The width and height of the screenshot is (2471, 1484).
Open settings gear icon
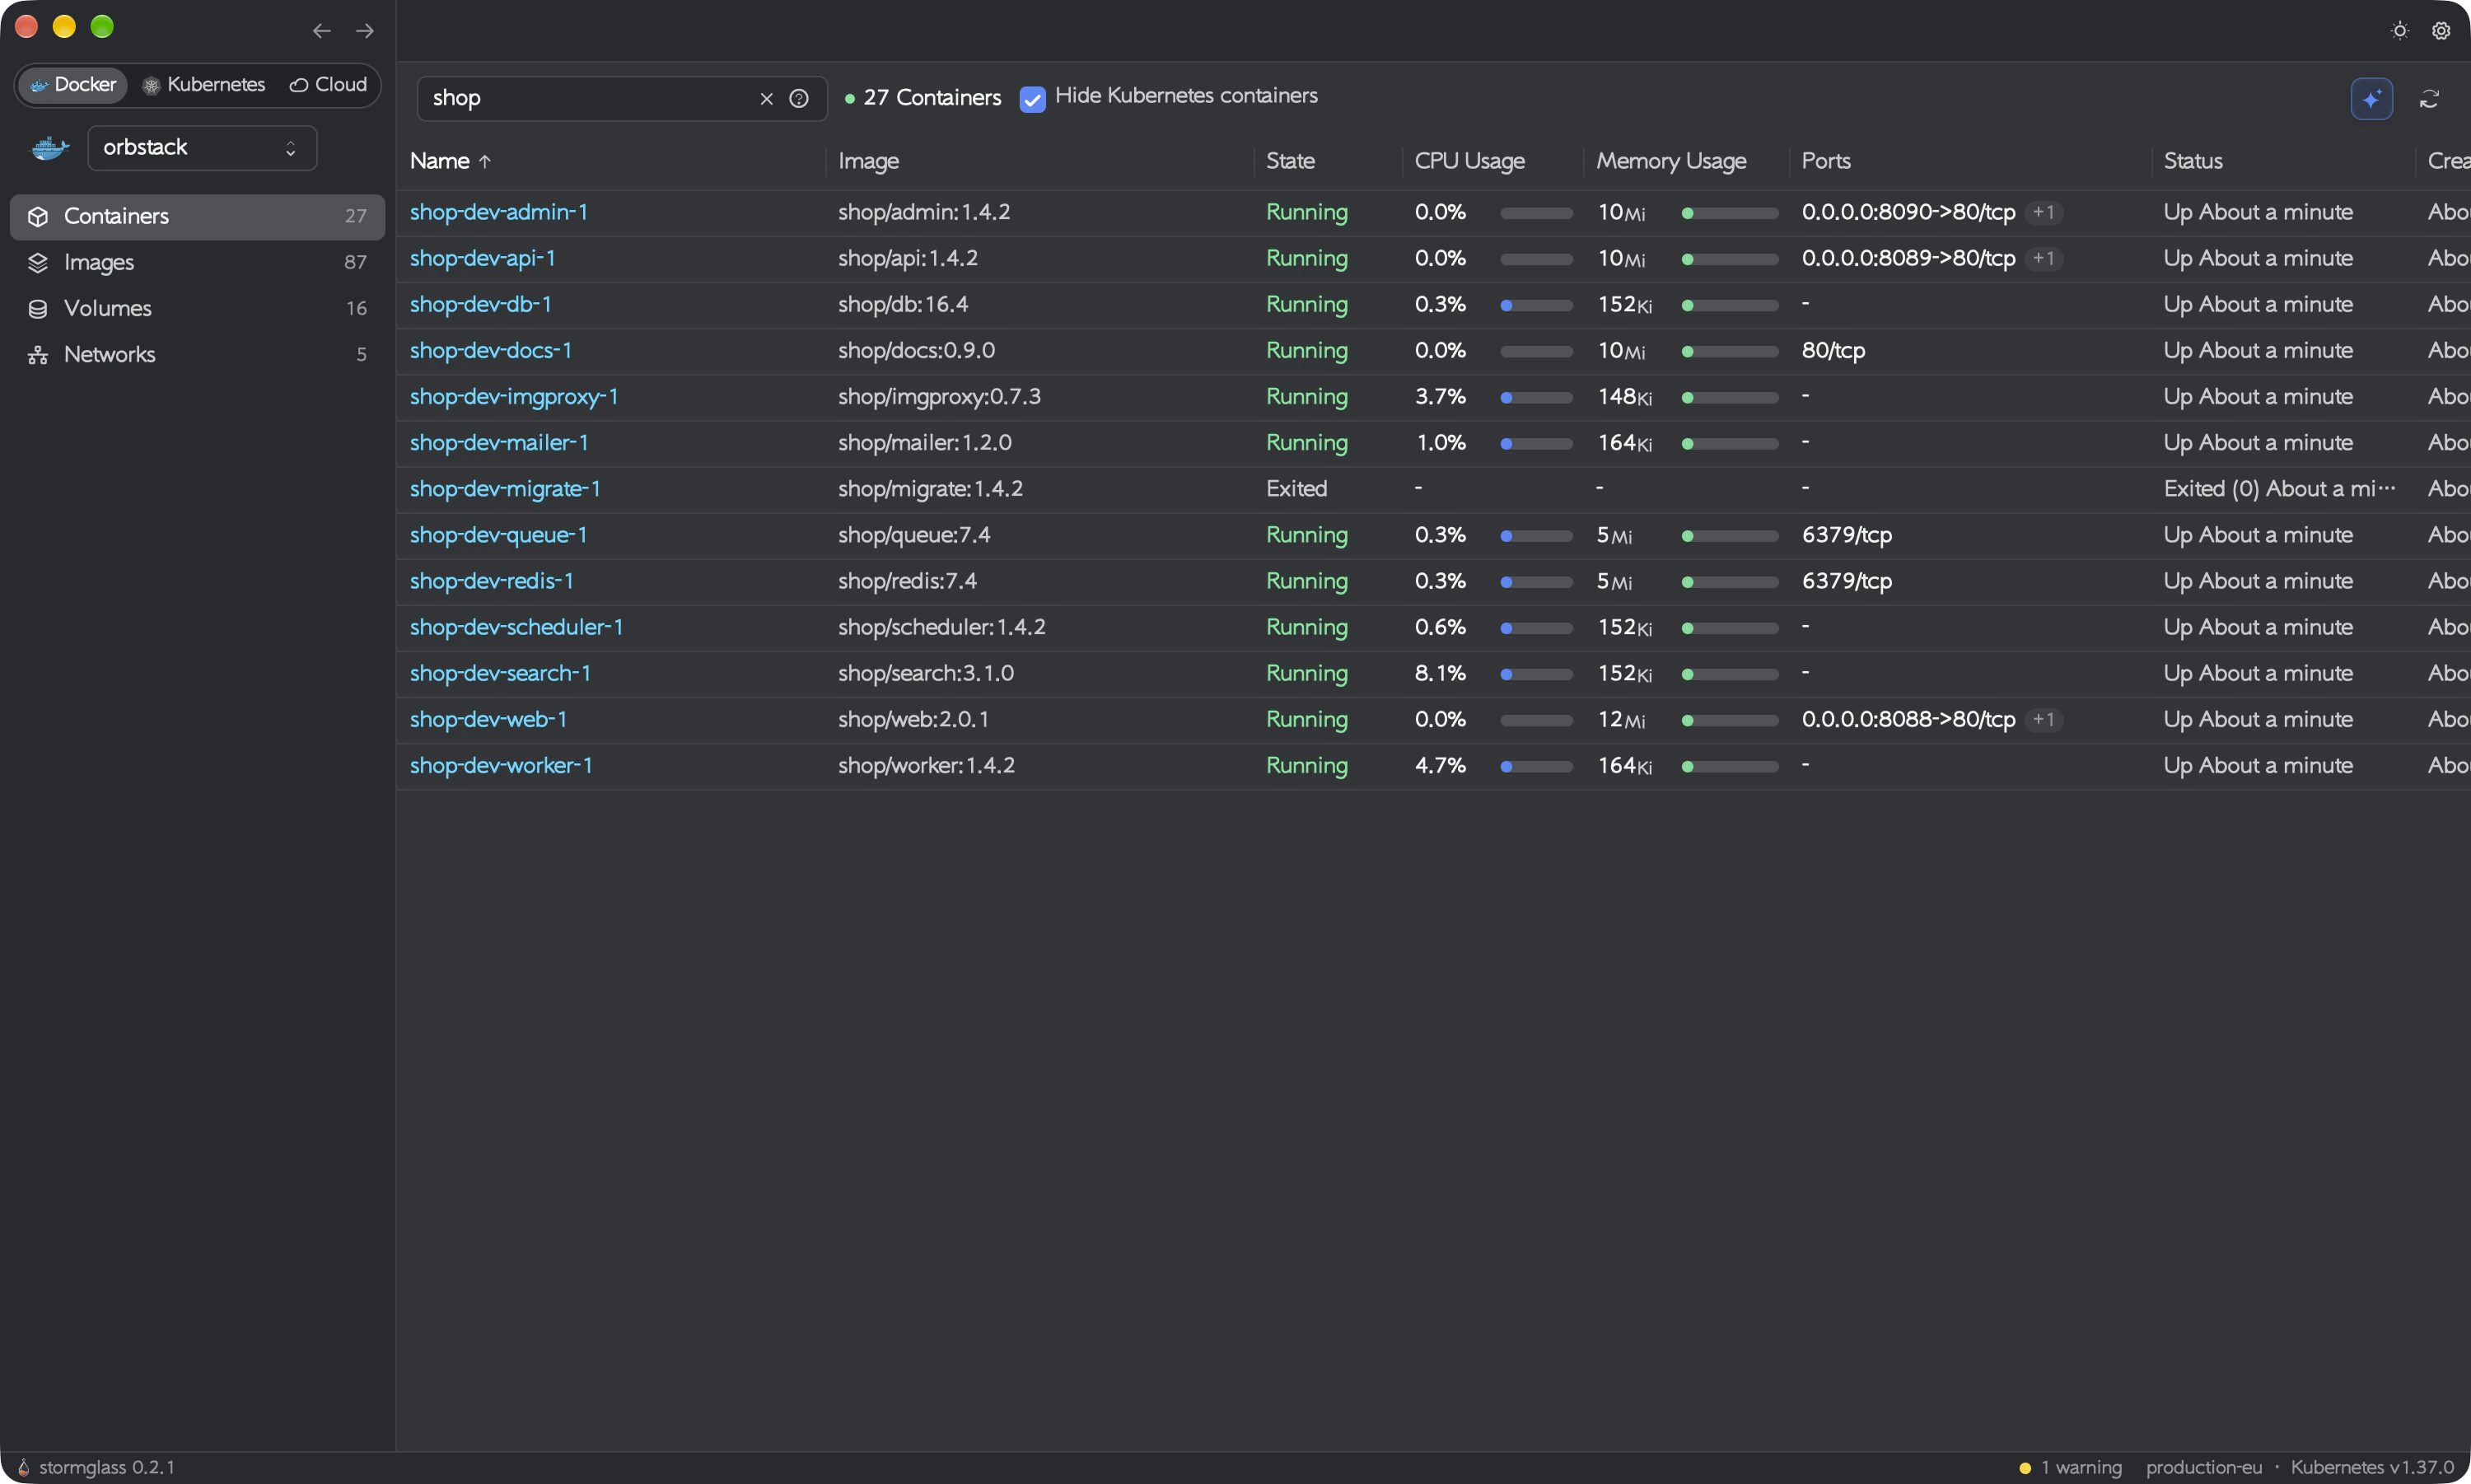coord(2441,30)
